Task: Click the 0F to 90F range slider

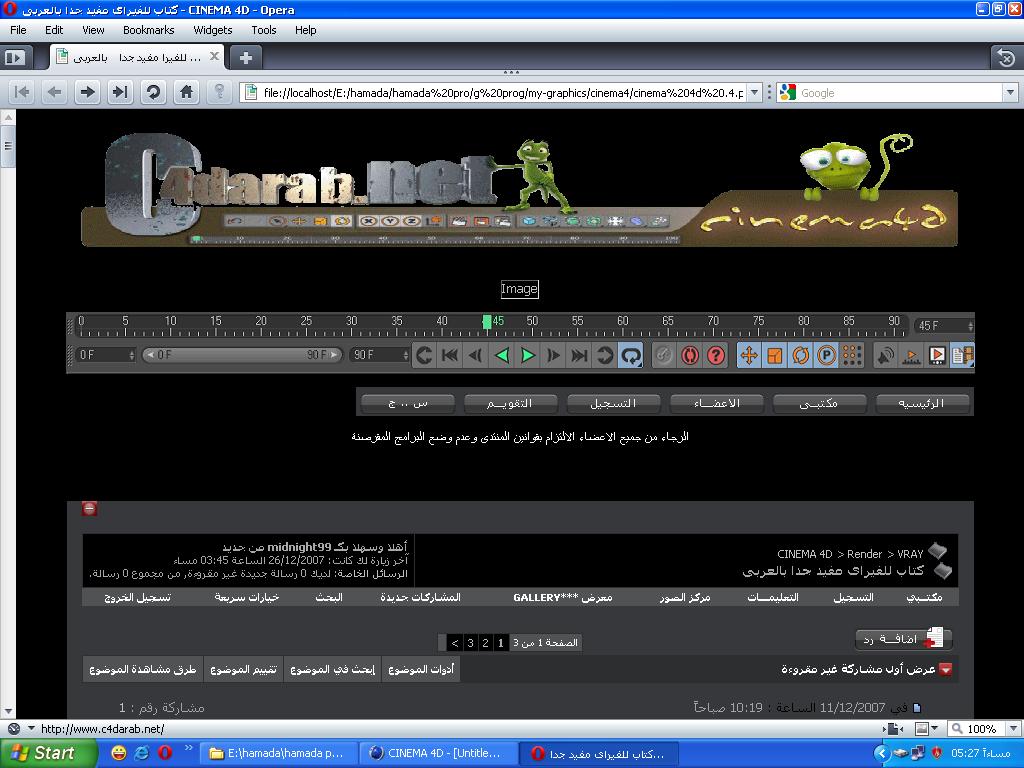Action: tap(242, 355)
